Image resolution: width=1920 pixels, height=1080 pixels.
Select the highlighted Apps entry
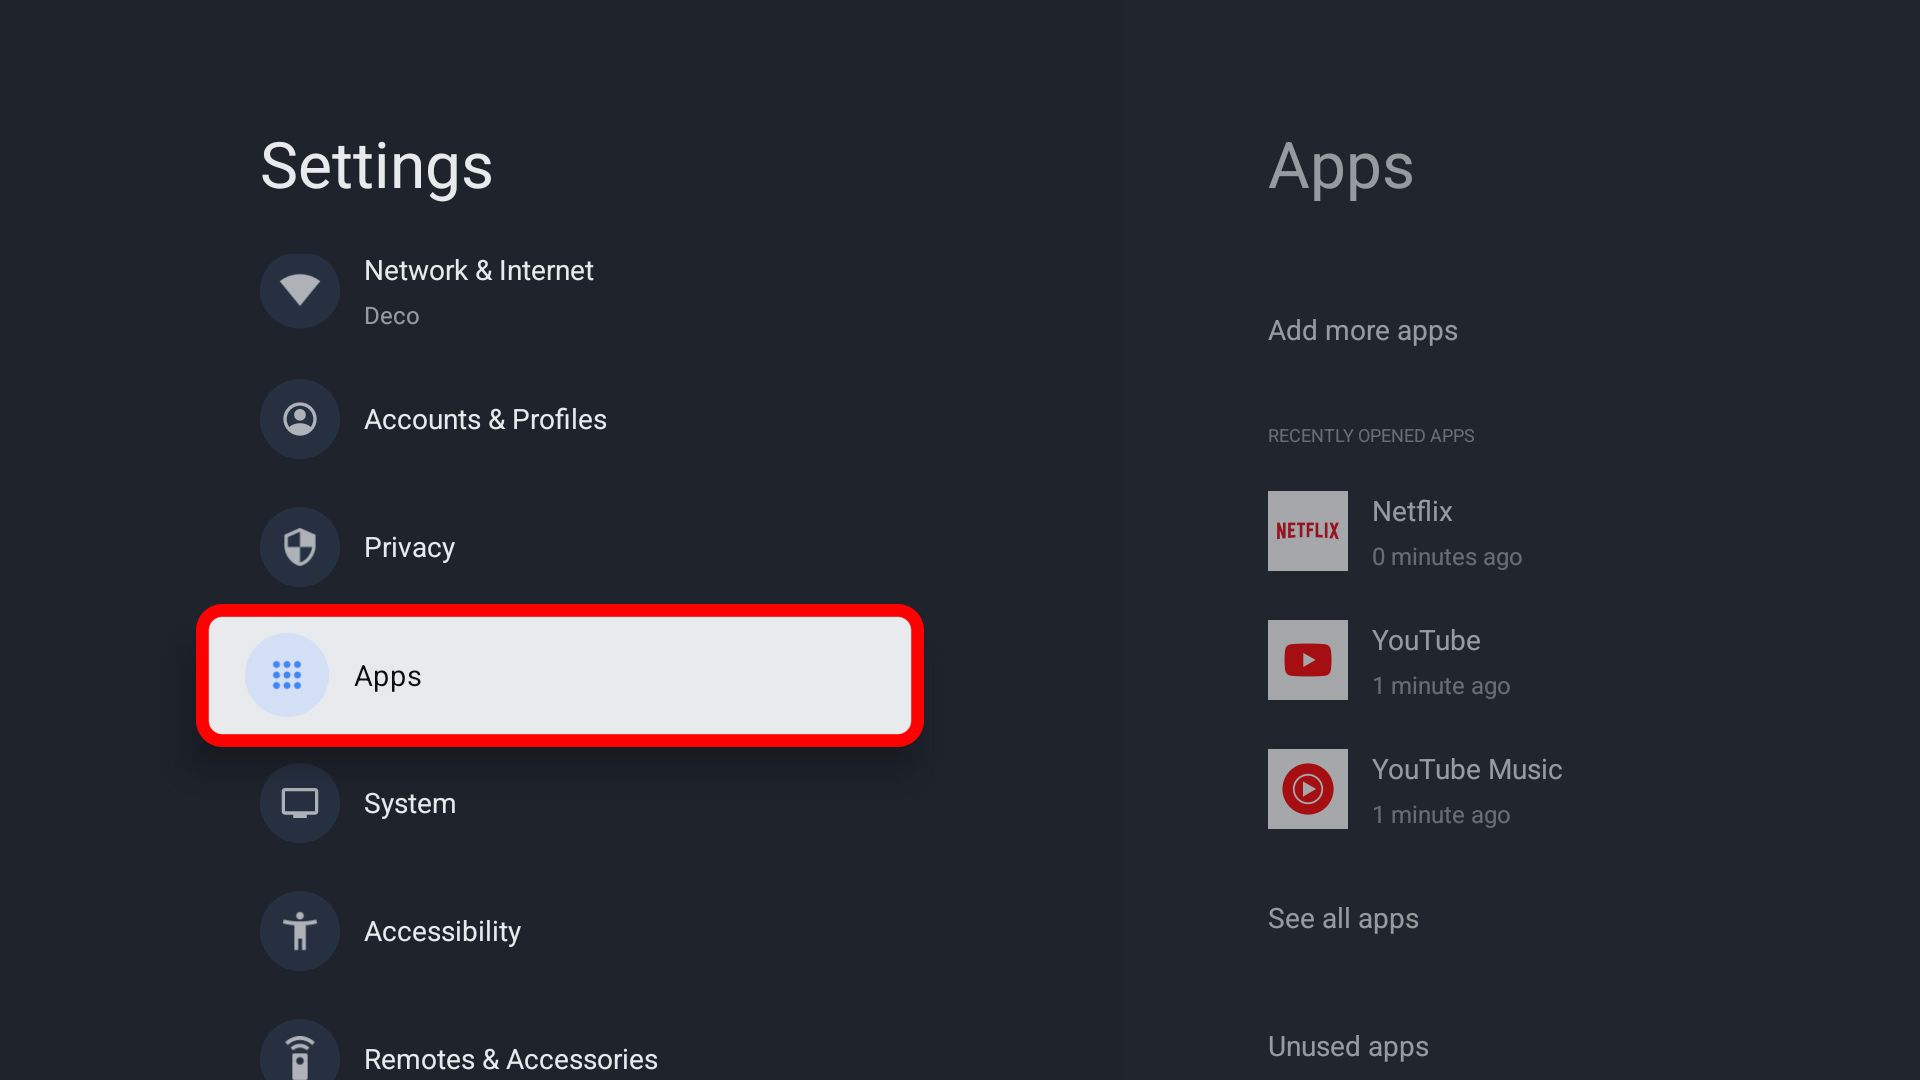tap(560, 675)
